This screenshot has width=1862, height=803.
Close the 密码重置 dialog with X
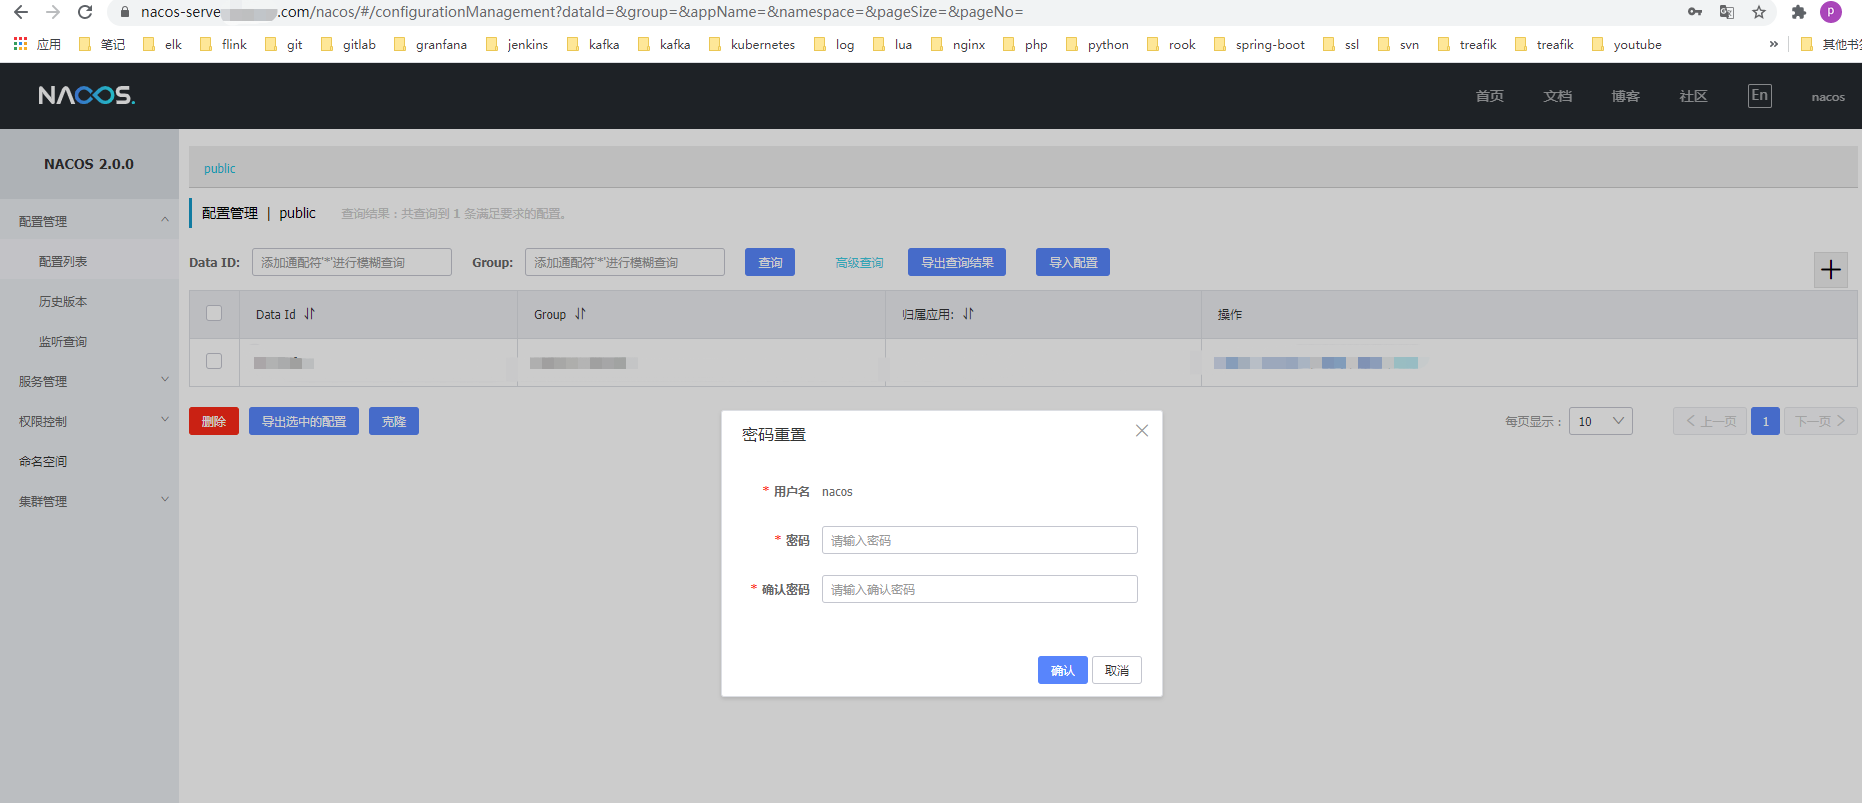click(1142, 431)
